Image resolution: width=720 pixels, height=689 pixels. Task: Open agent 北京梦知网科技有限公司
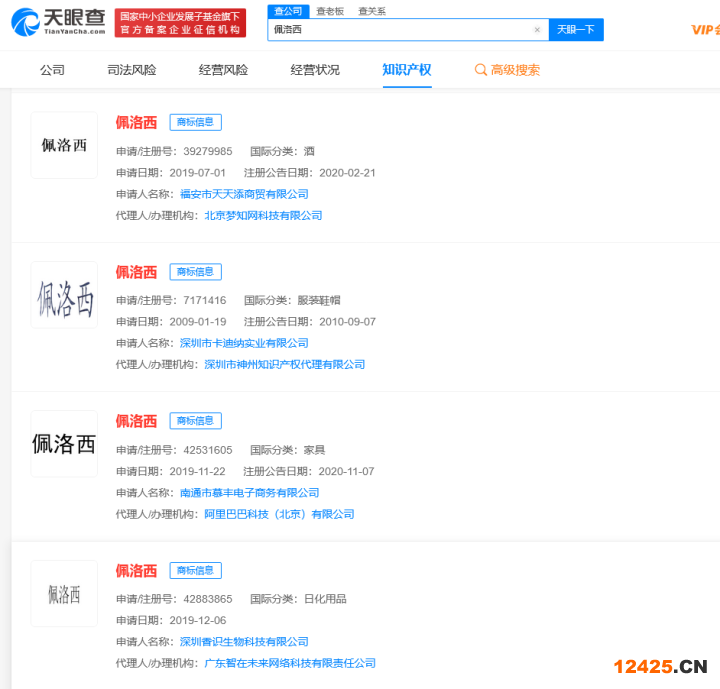click(x=263, y=215)
